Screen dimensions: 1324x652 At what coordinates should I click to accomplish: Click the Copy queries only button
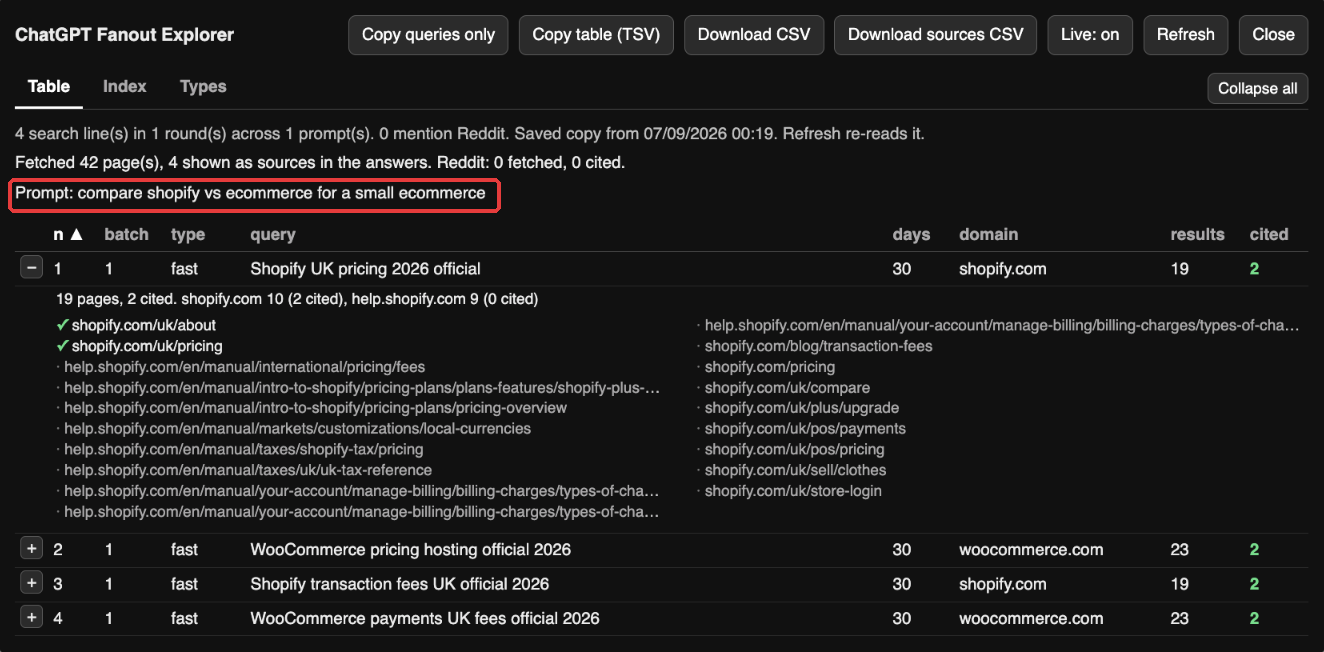[x=428, y=34]
